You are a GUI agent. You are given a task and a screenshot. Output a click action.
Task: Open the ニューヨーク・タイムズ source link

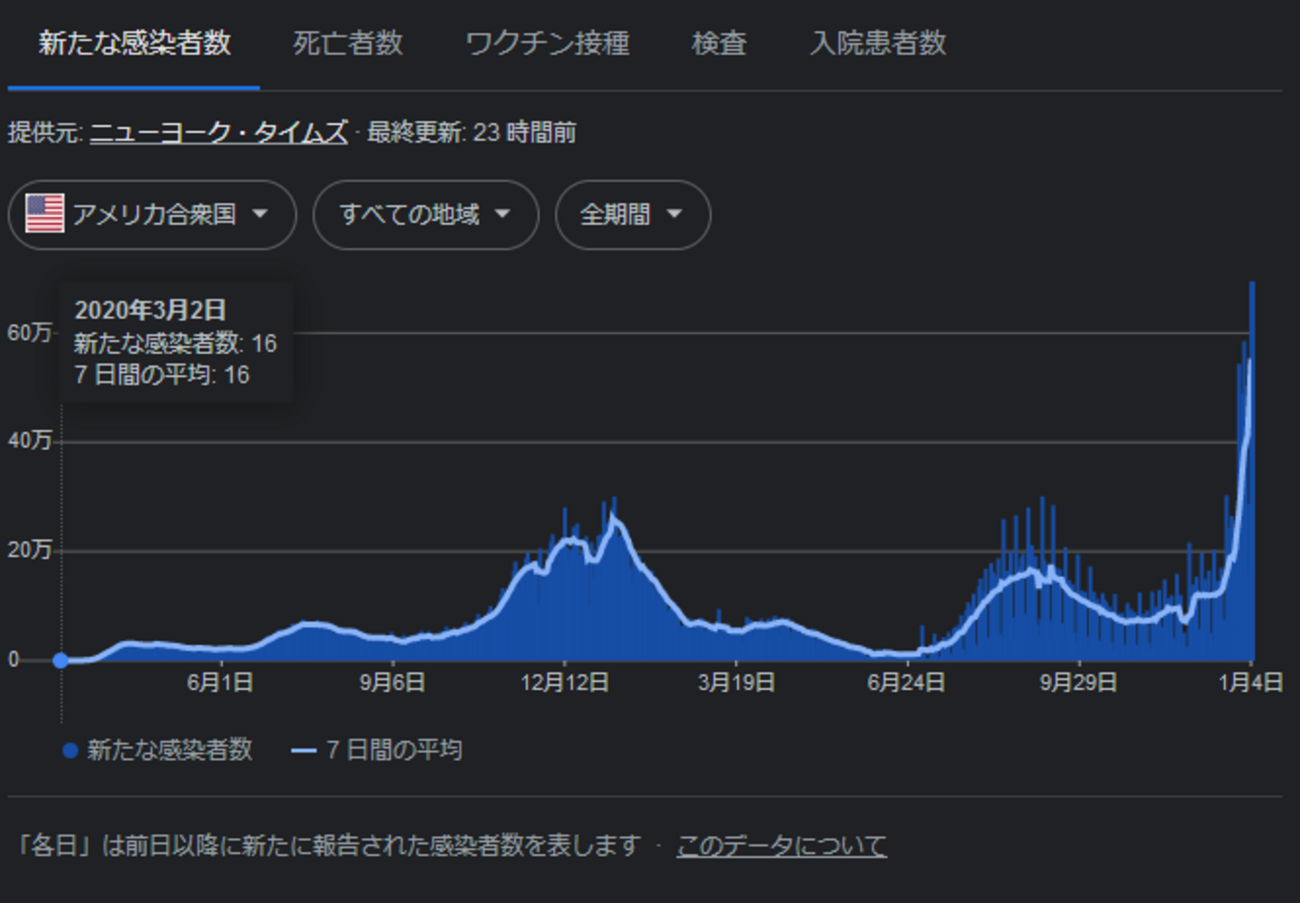pos(219,132)
